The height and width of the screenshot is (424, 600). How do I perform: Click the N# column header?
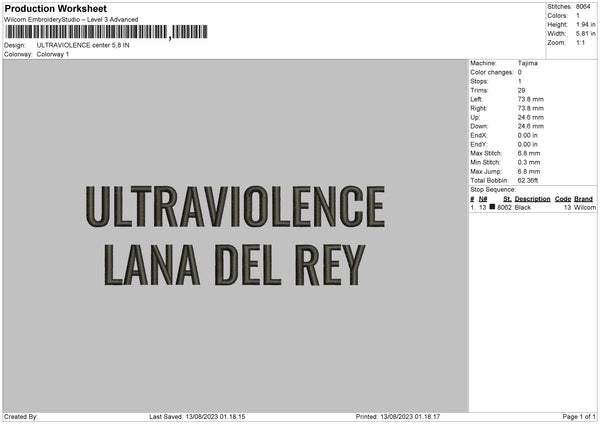point(483,199)
